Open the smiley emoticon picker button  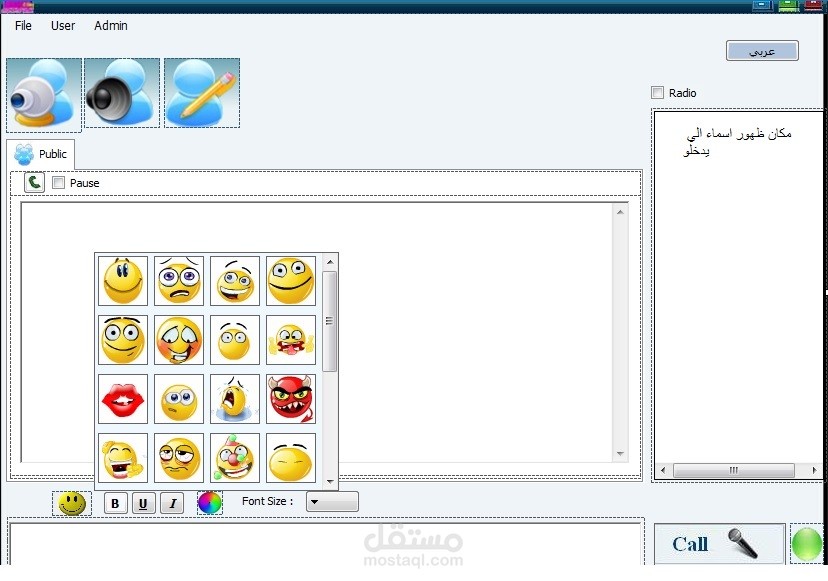[72, 503]
